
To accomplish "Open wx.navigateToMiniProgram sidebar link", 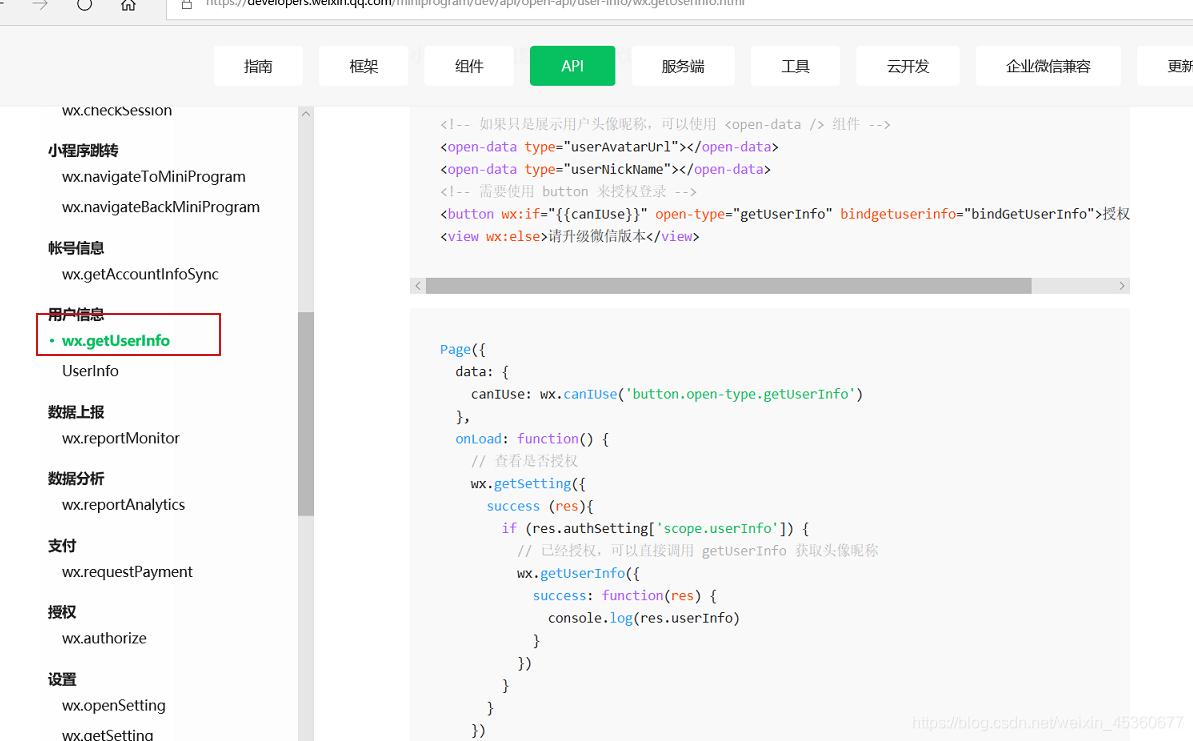I will pyautogui.click(x=154, y=177).
